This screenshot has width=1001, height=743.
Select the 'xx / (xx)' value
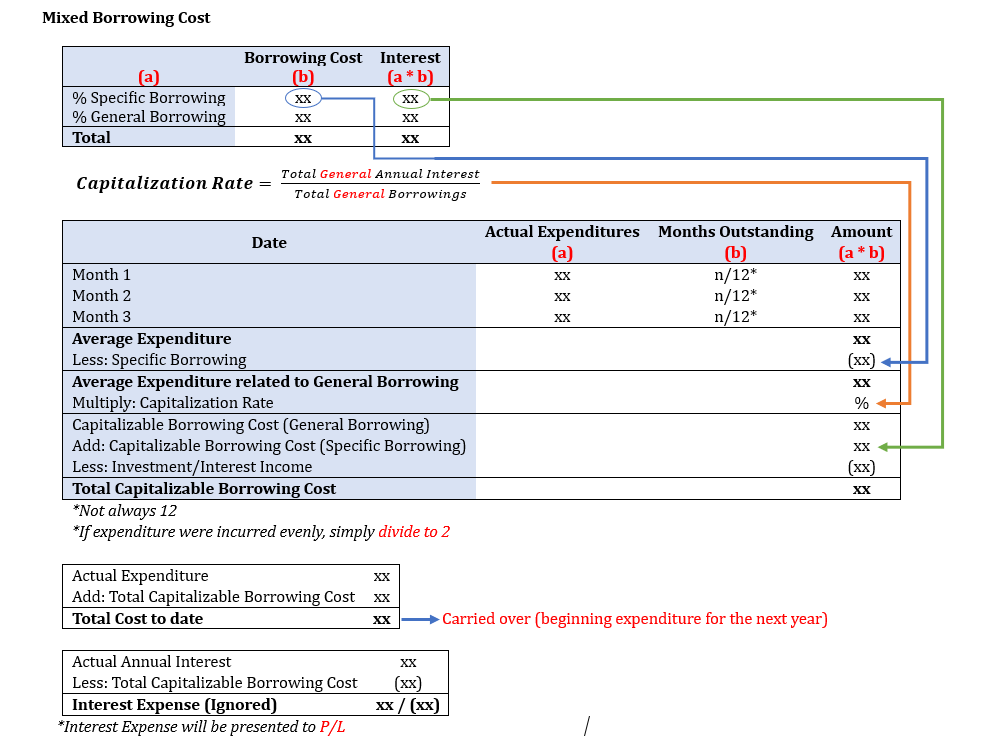pos(407,705)
